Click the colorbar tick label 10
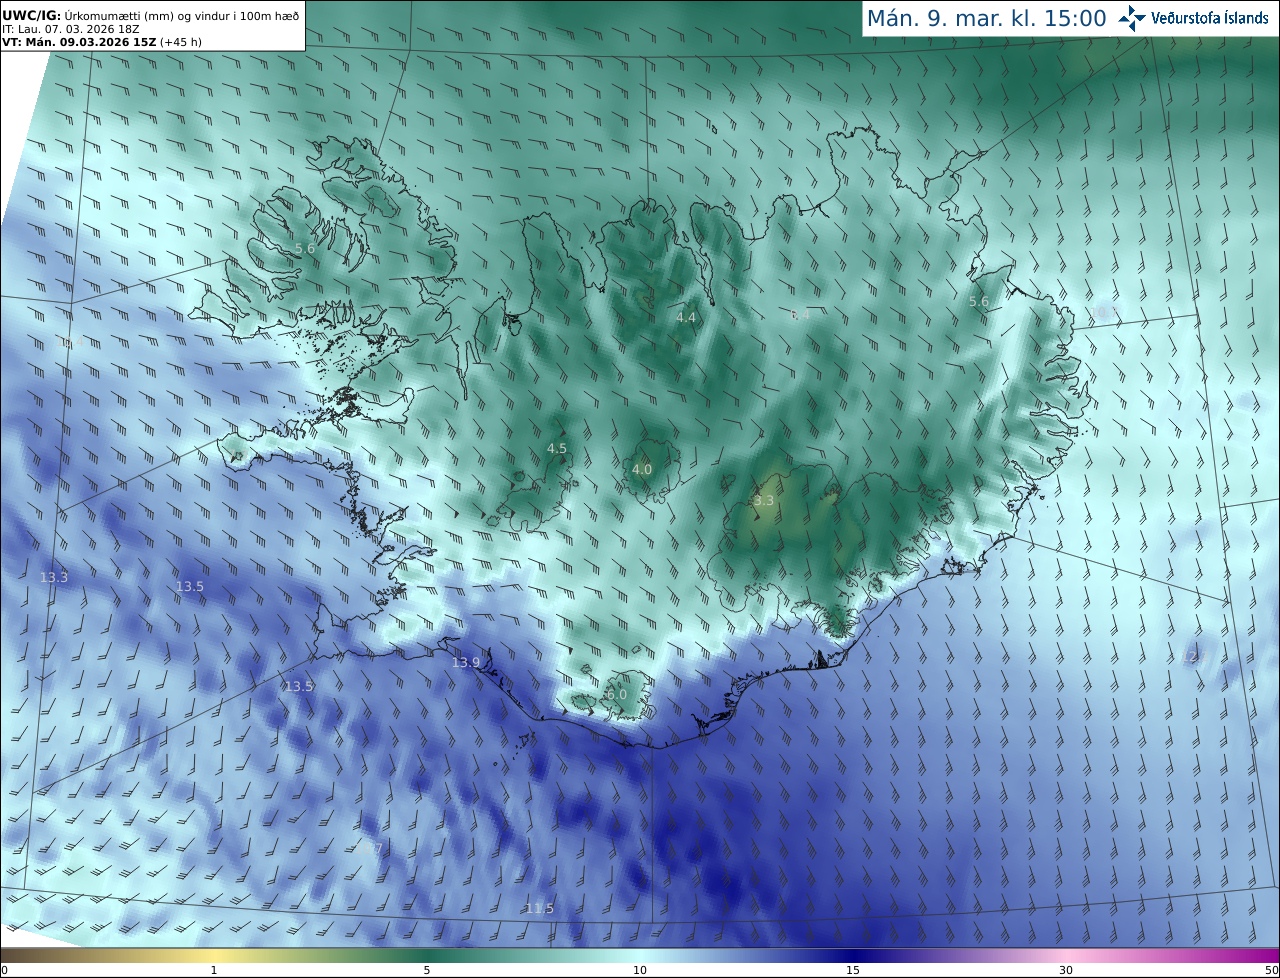Screen dimensions: 1280x978 pos(640,970)
